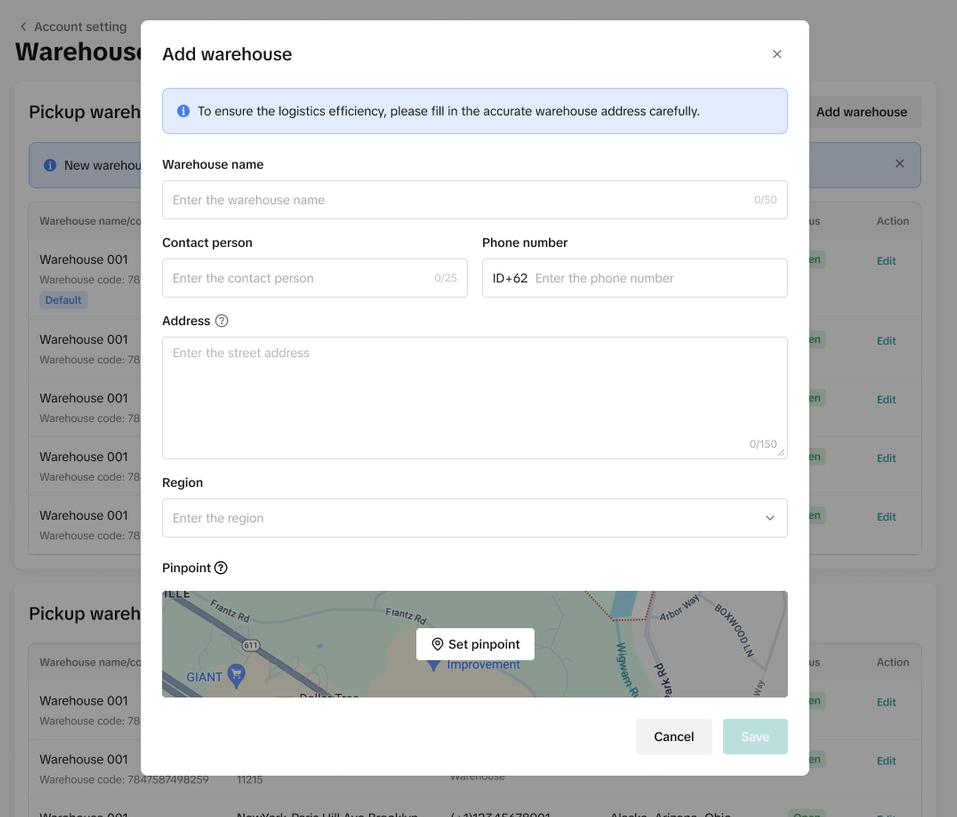
Task: Dismiss the New warehouse banner behind the dialog
Action: tap(899, 164)
